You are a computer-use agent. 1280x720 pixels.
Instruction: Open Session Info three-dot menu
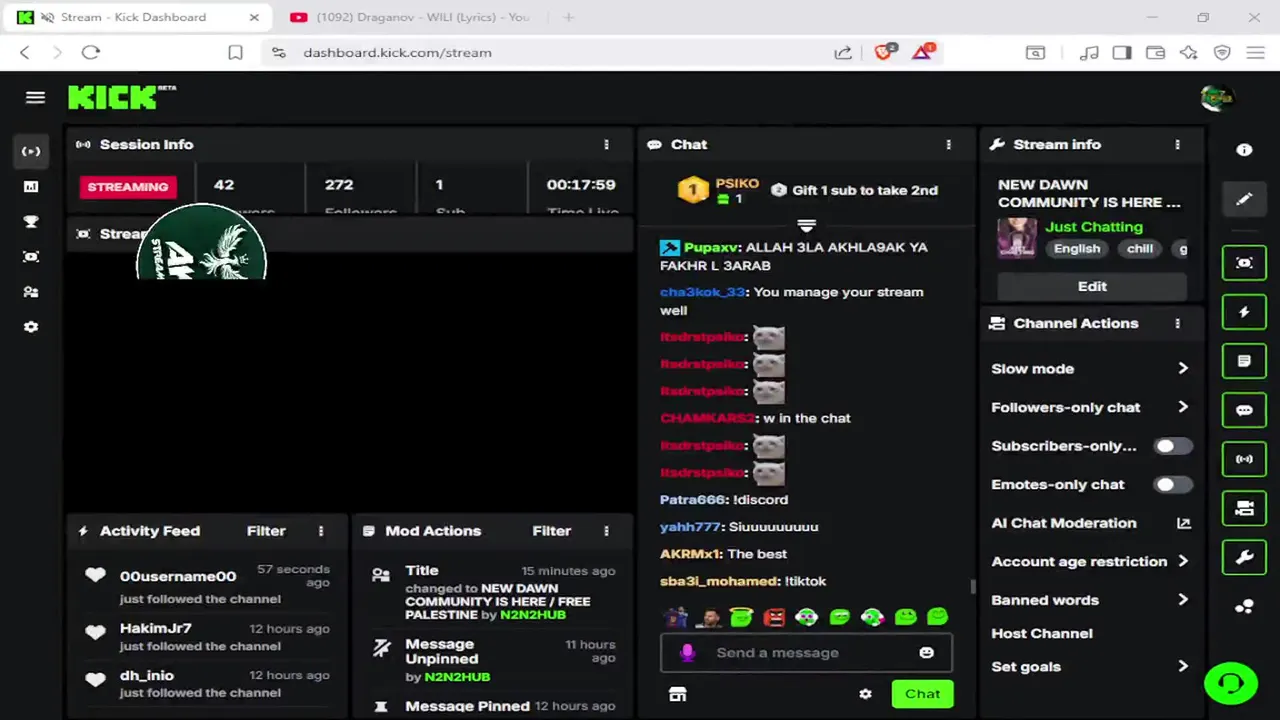606,144
